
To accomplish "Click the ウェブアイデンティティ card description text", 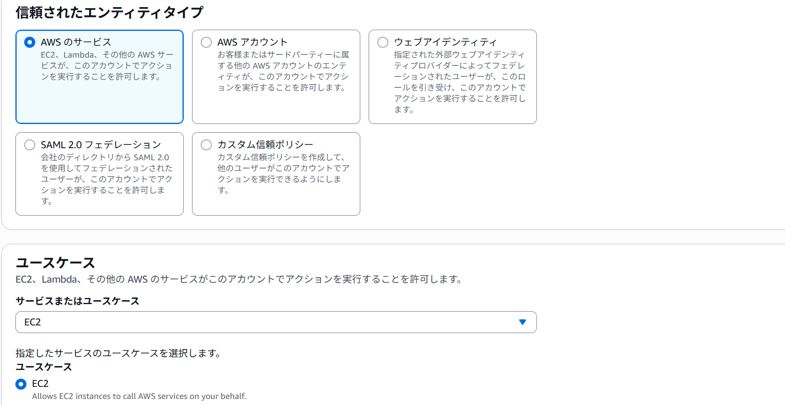I will (460, 82).
